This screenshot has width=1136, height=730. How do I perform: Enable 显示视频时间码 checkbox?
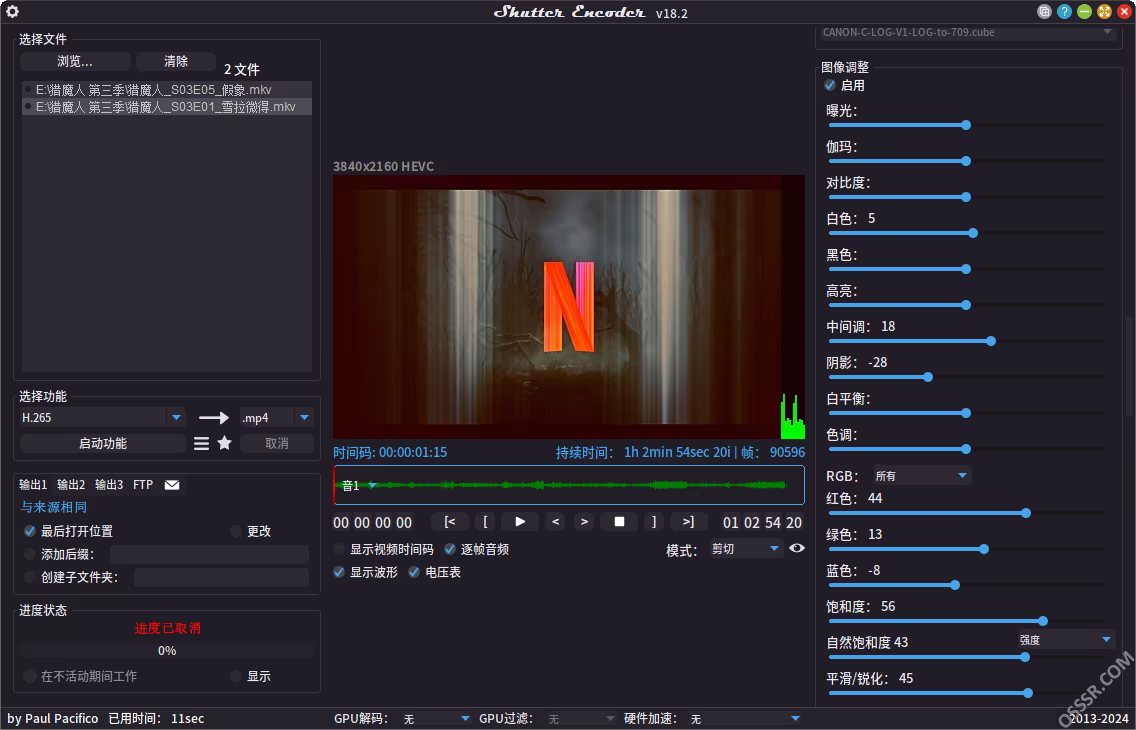point(339,549)
